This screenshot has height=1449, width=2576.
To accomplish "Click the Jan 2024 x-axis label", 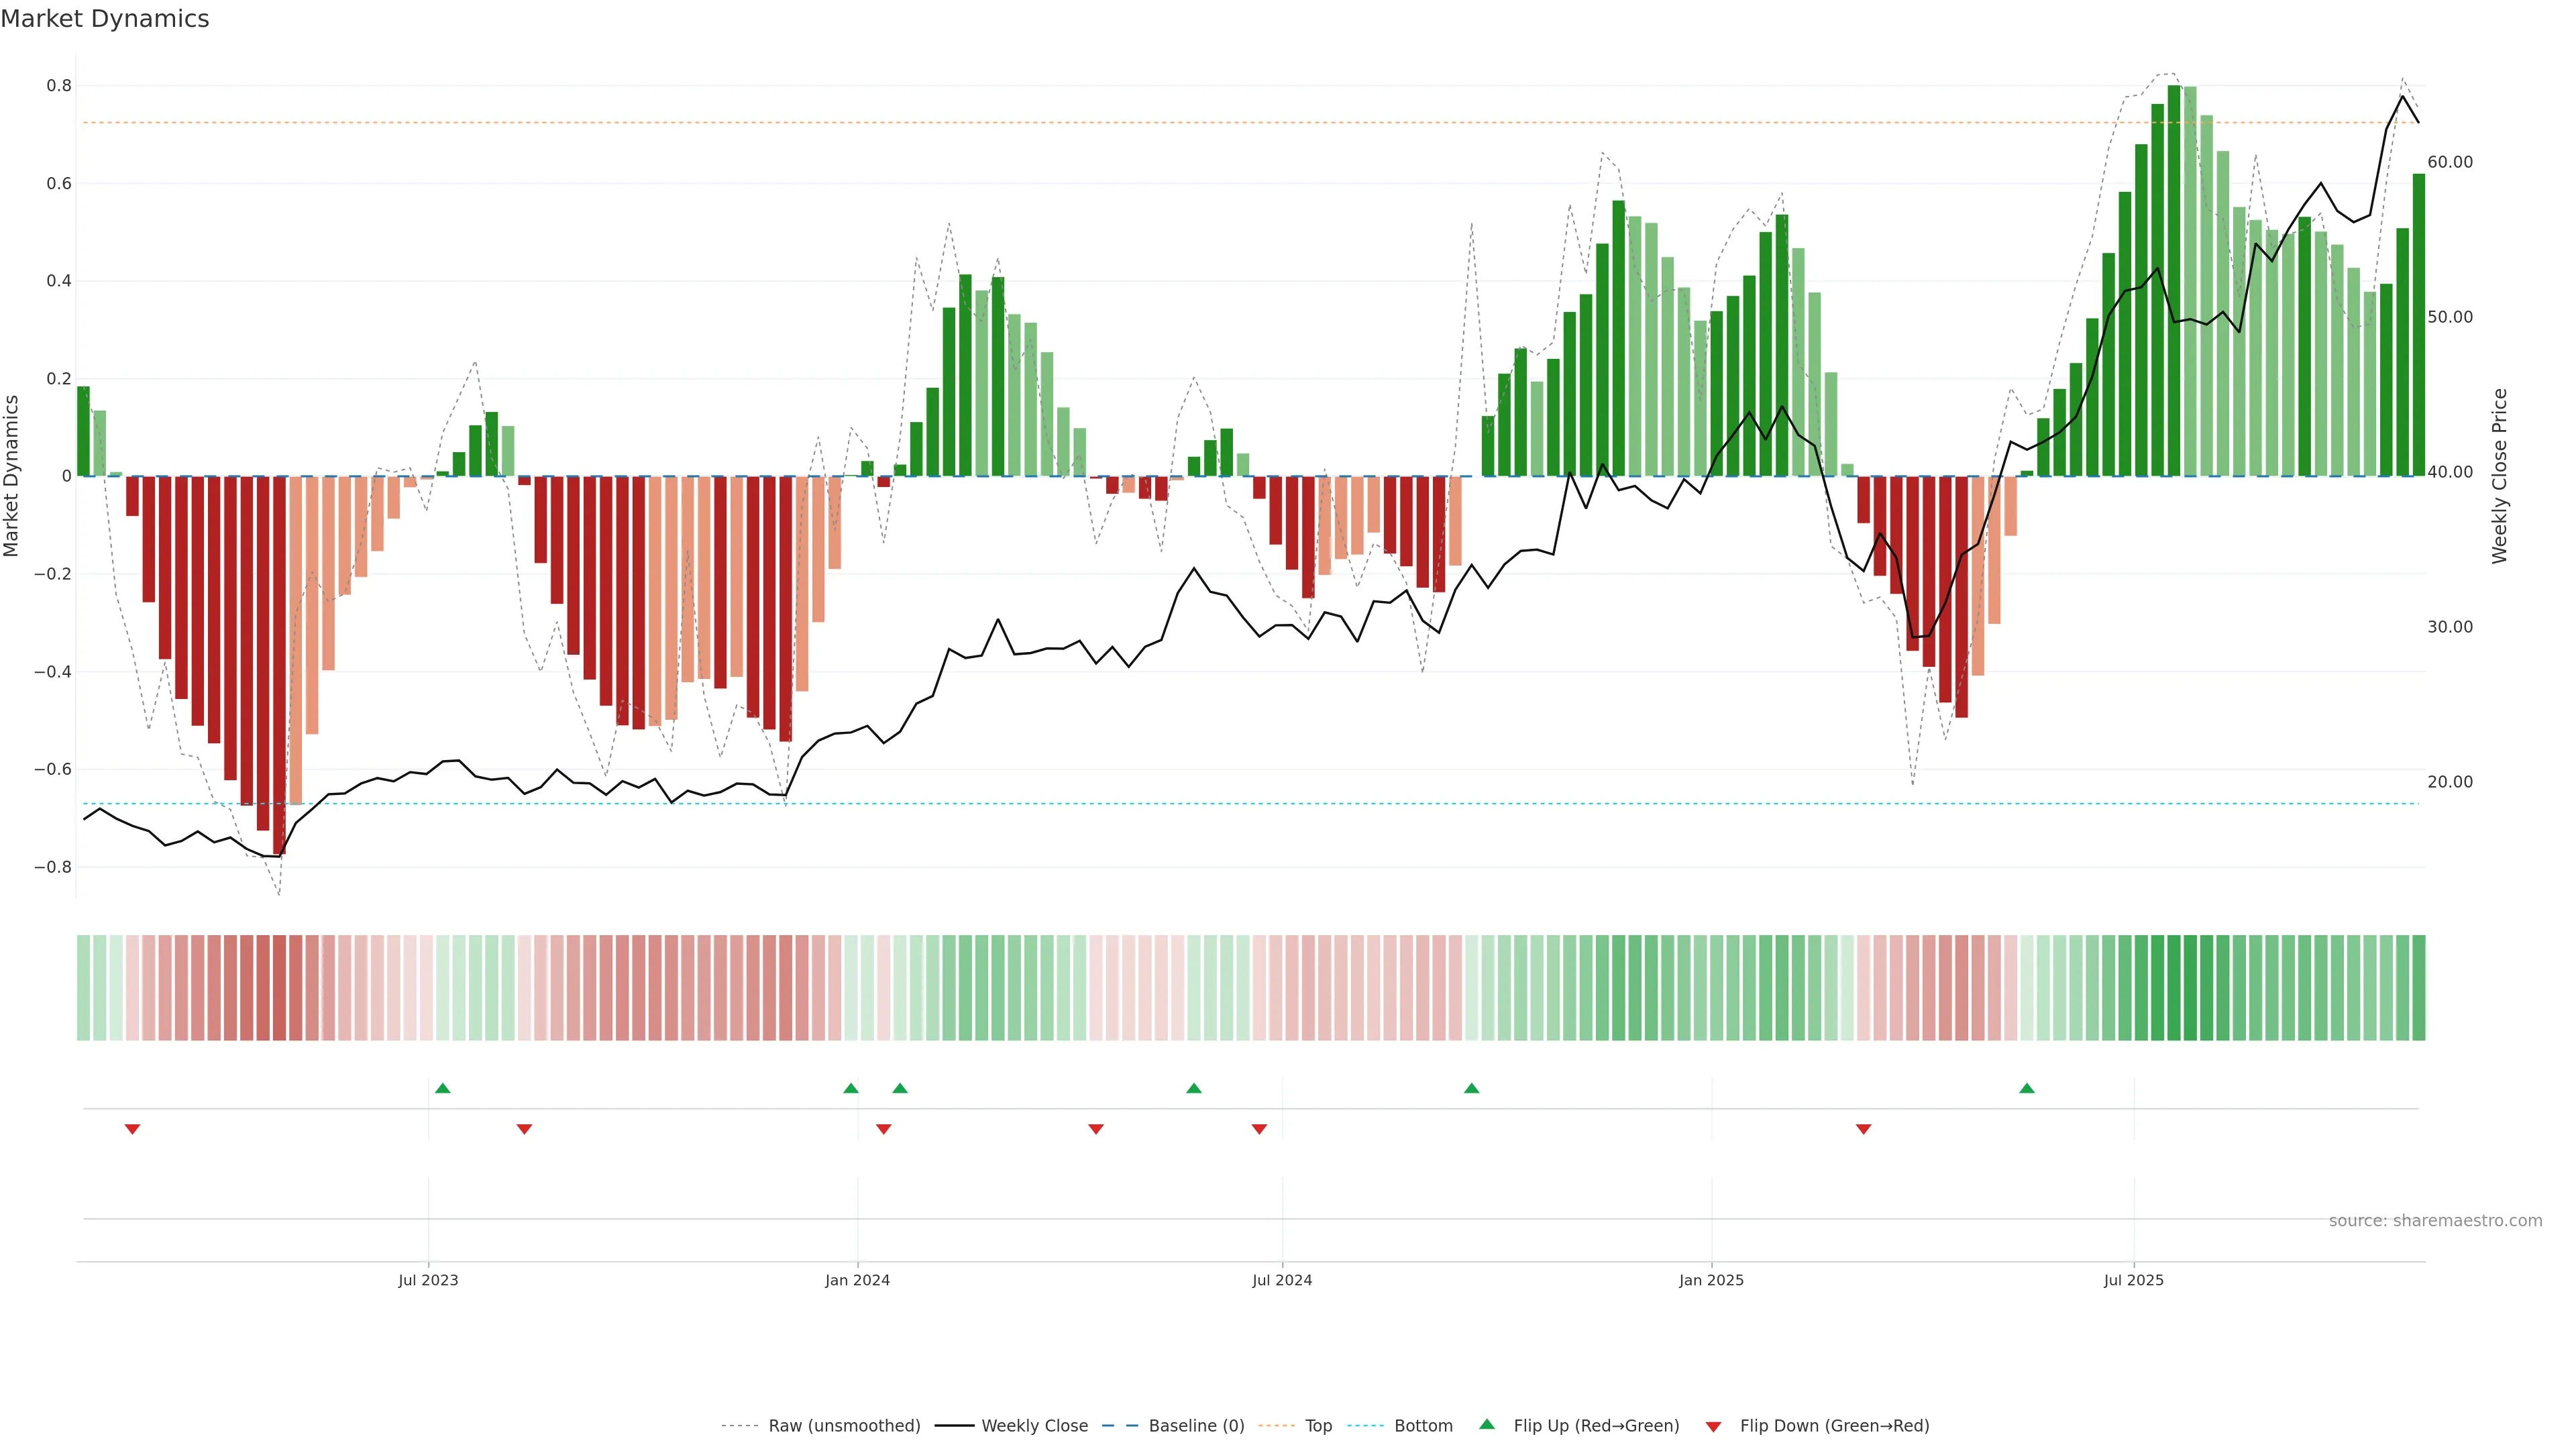I will click(x=857, y=1280).
